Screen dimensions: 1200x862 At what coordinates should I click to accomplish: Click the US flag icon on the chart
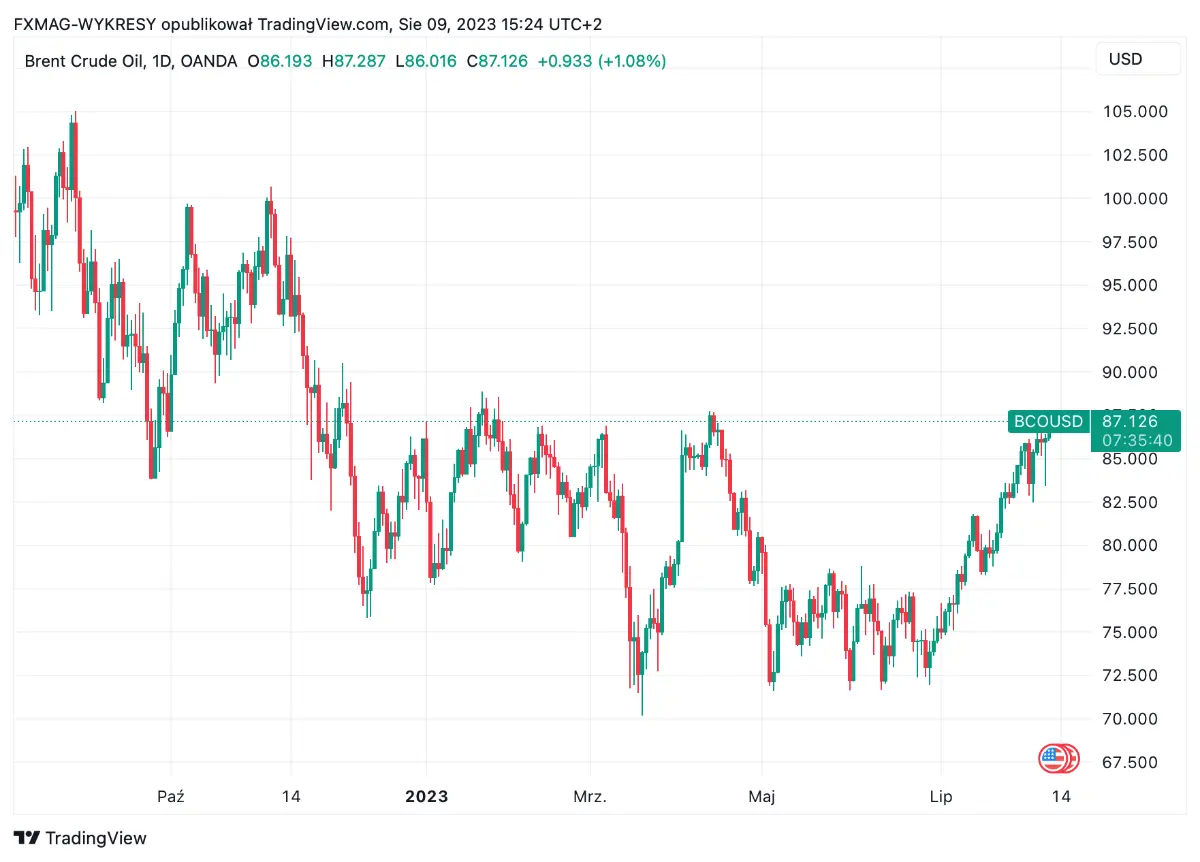(x=1058, y=759)
